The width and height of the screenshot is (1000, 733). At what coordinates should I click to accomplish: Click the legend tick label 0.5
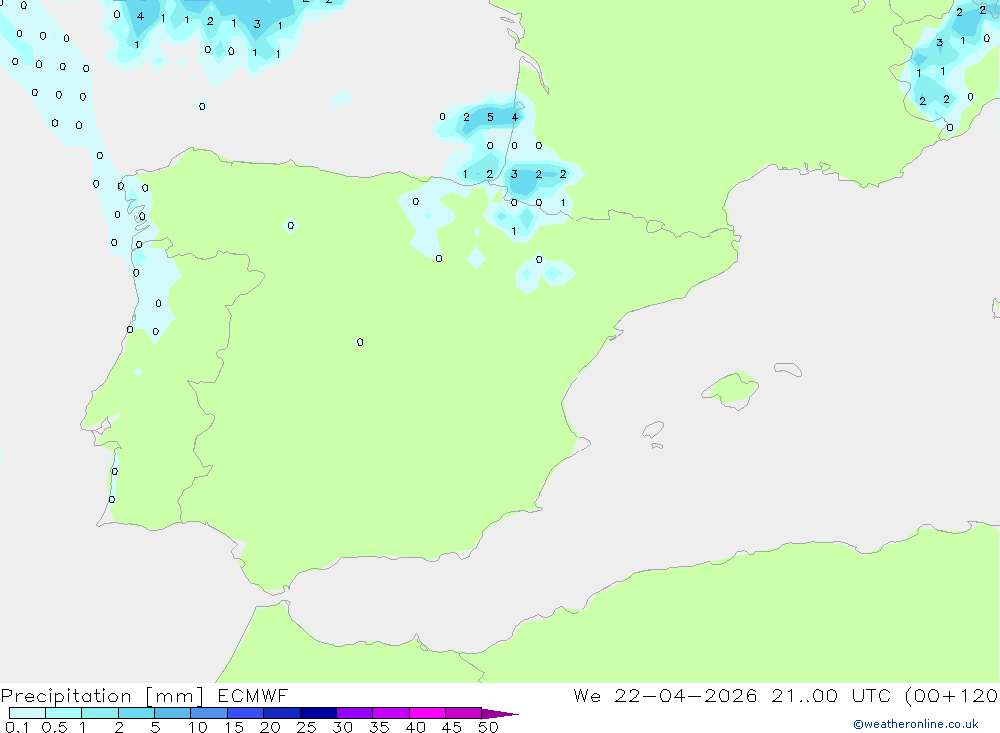pyautogui.click(x=54, y=727)
